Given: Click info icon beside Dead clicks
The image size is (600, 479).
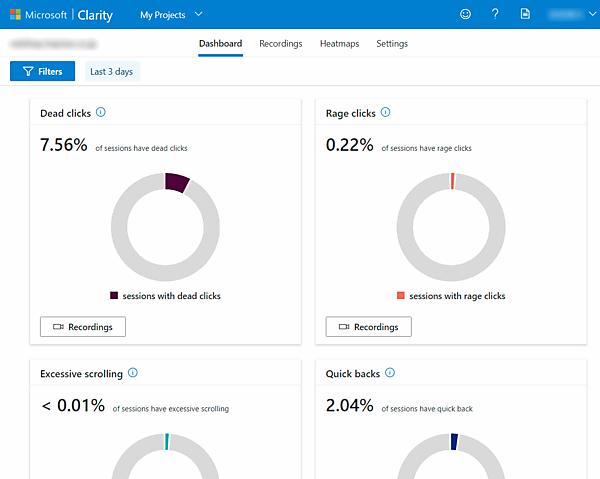Looking at the screenshot, I should (x=101, y=113).
